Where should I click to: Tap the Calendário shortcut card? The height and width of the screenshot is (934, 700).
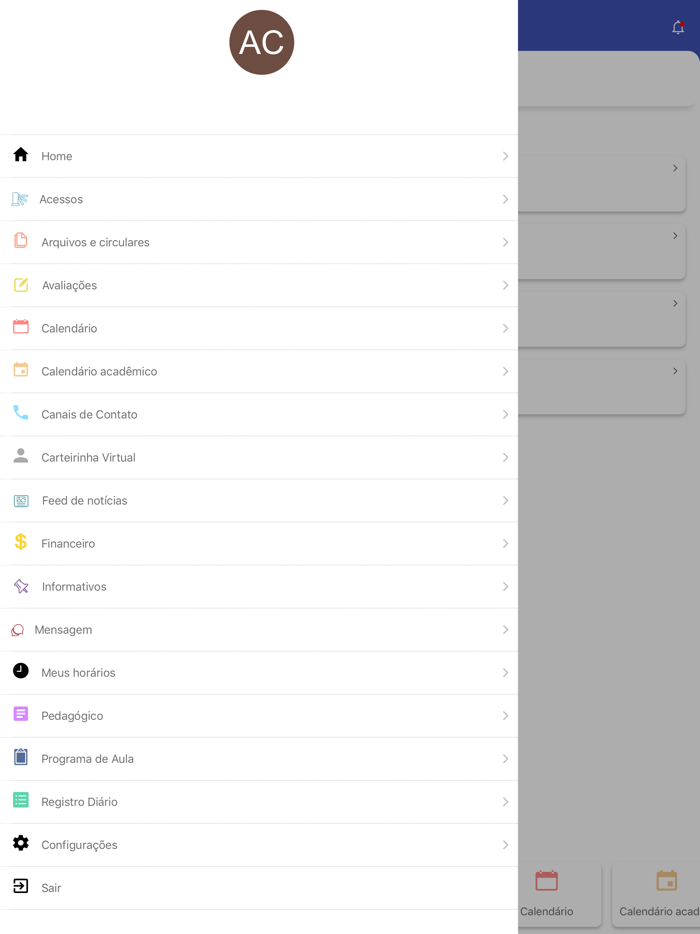pos(547,894)
